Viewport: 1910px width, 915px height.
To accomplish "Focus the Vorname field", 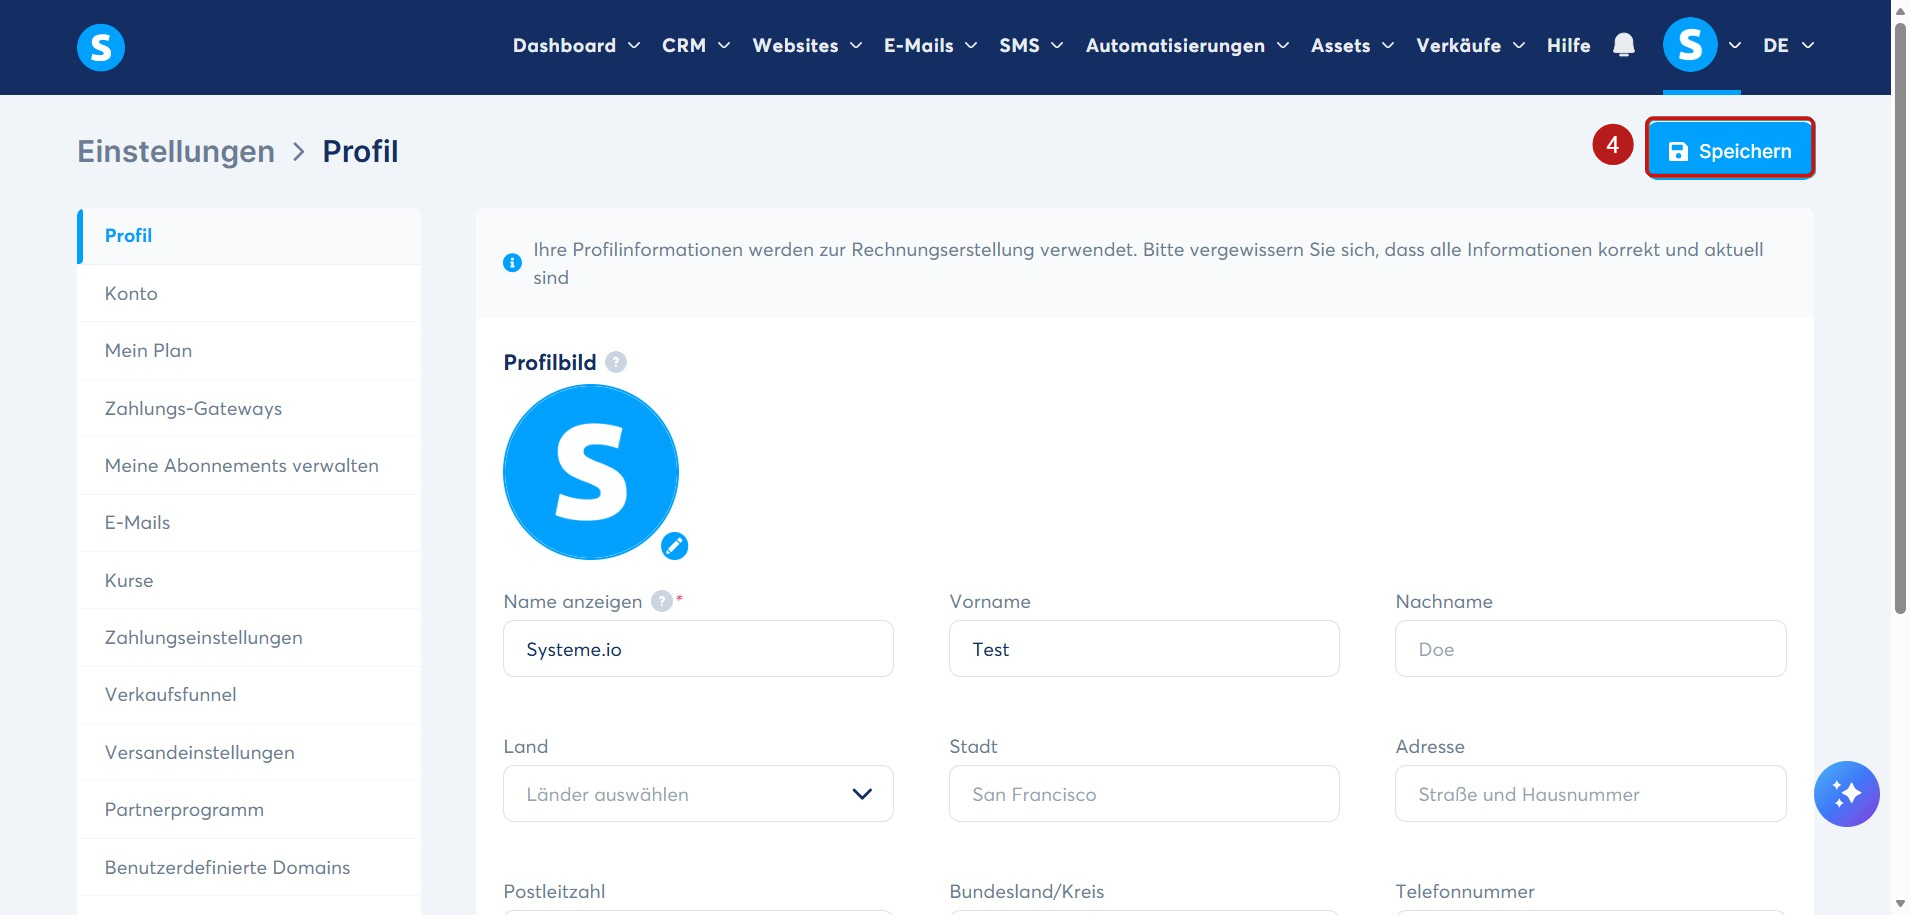I will pos(1144,649).
